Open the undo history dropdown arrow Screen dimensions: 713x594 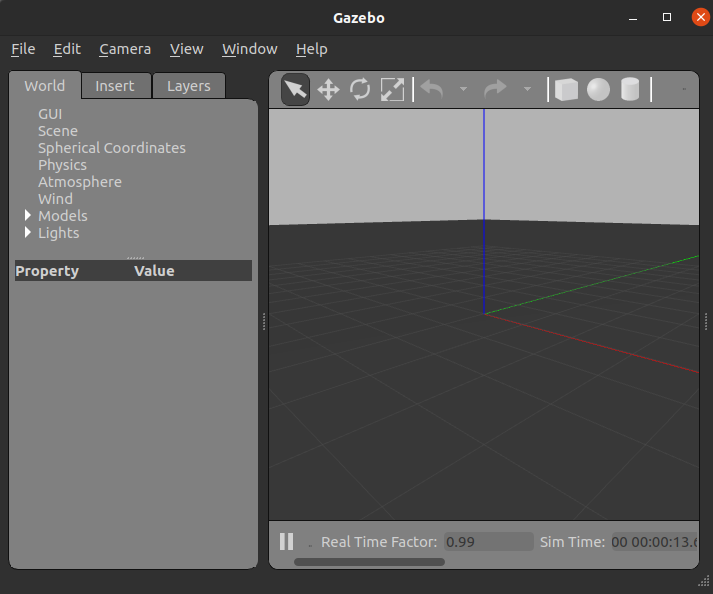(463, 90)
